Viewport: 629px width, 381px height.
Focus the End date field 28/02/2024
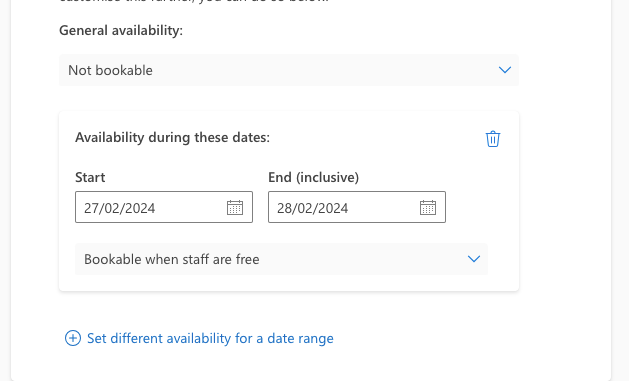[357, 207]
